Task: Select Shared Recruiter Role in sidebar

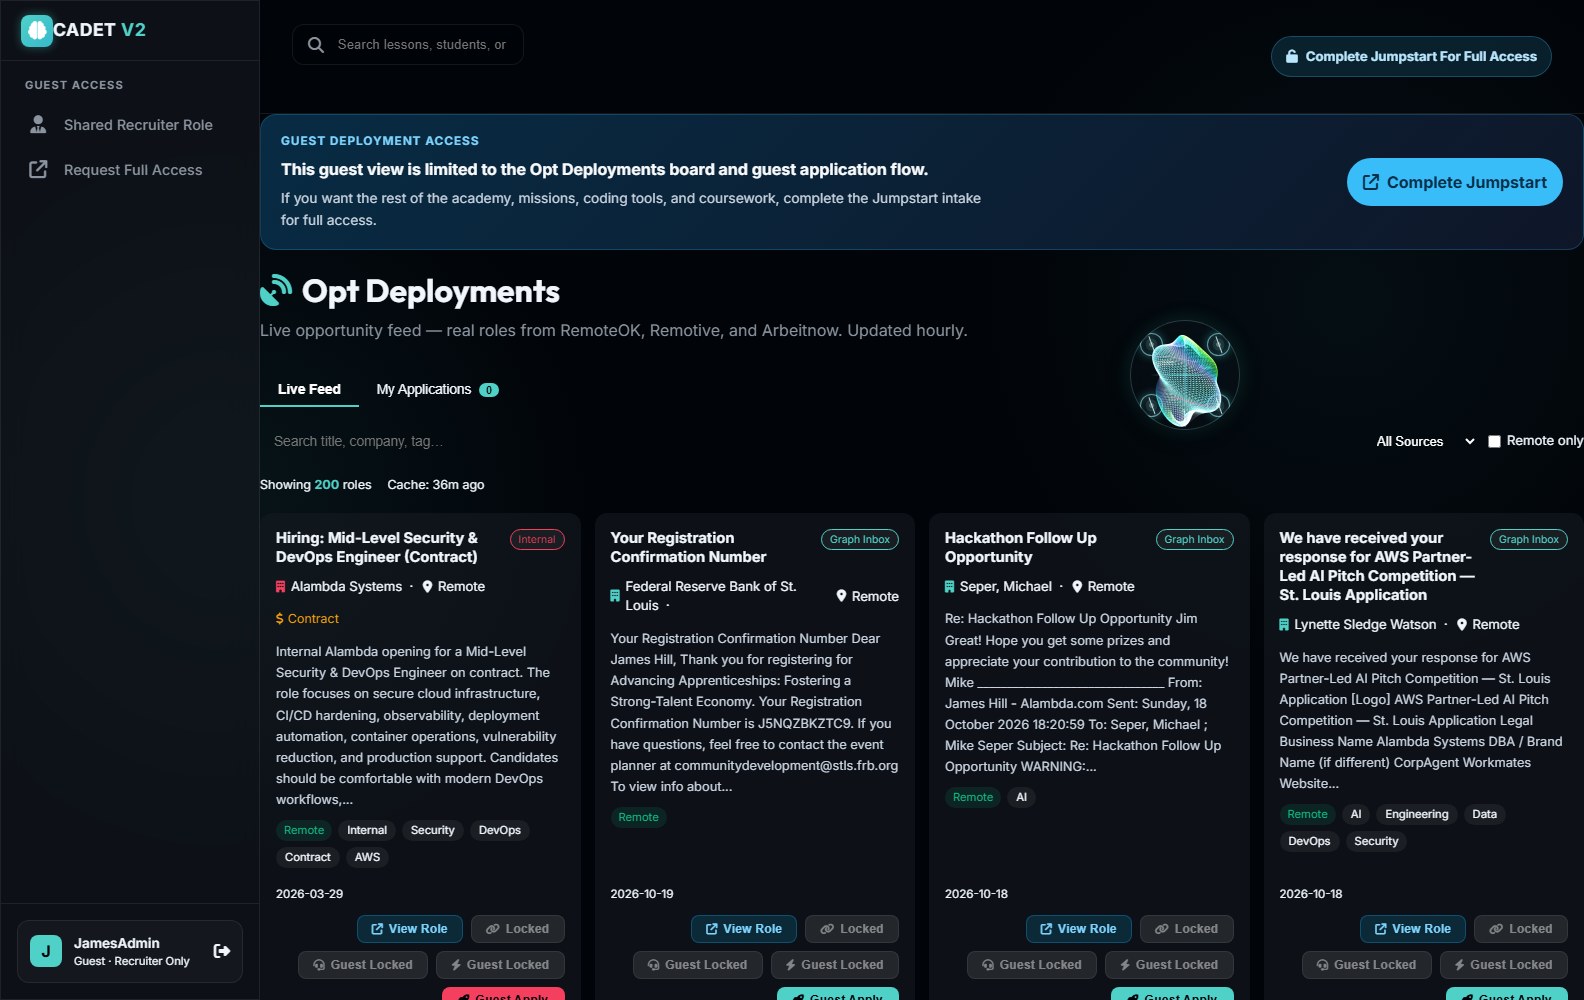Action: pyautogui.click(x=130, y=125)
